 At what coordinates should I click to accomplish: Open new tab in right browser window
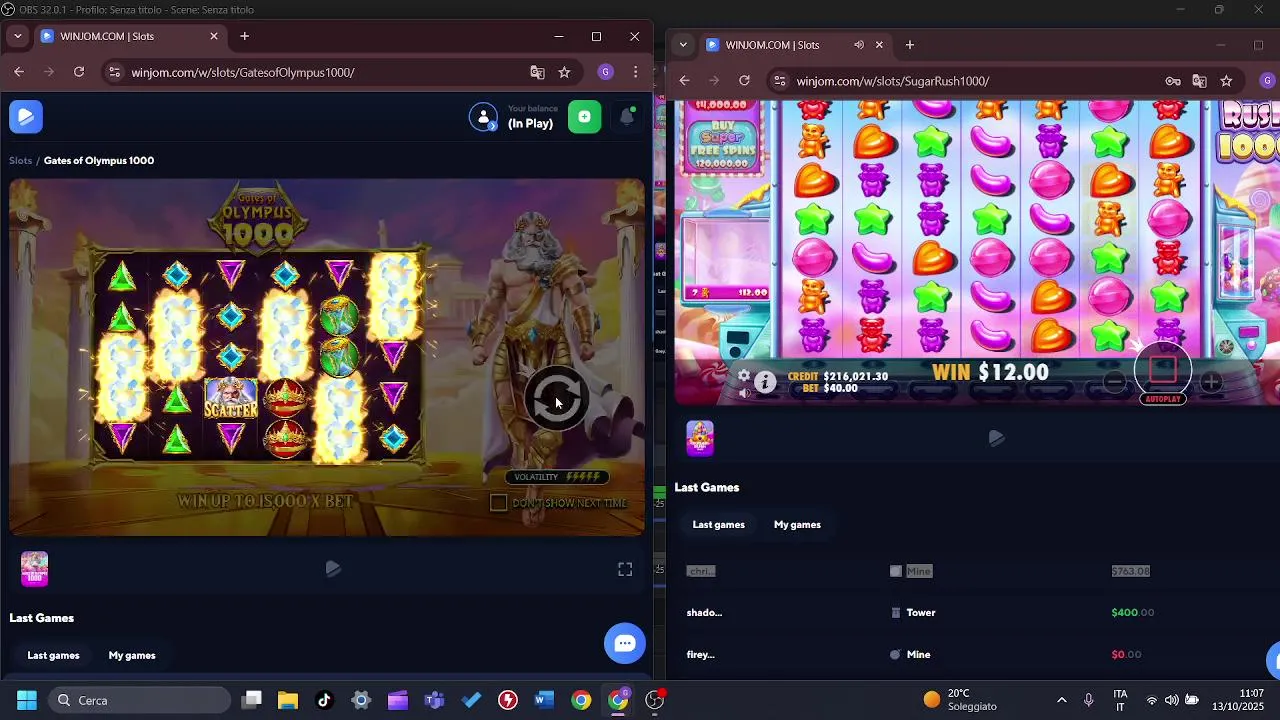pos(909,45)
